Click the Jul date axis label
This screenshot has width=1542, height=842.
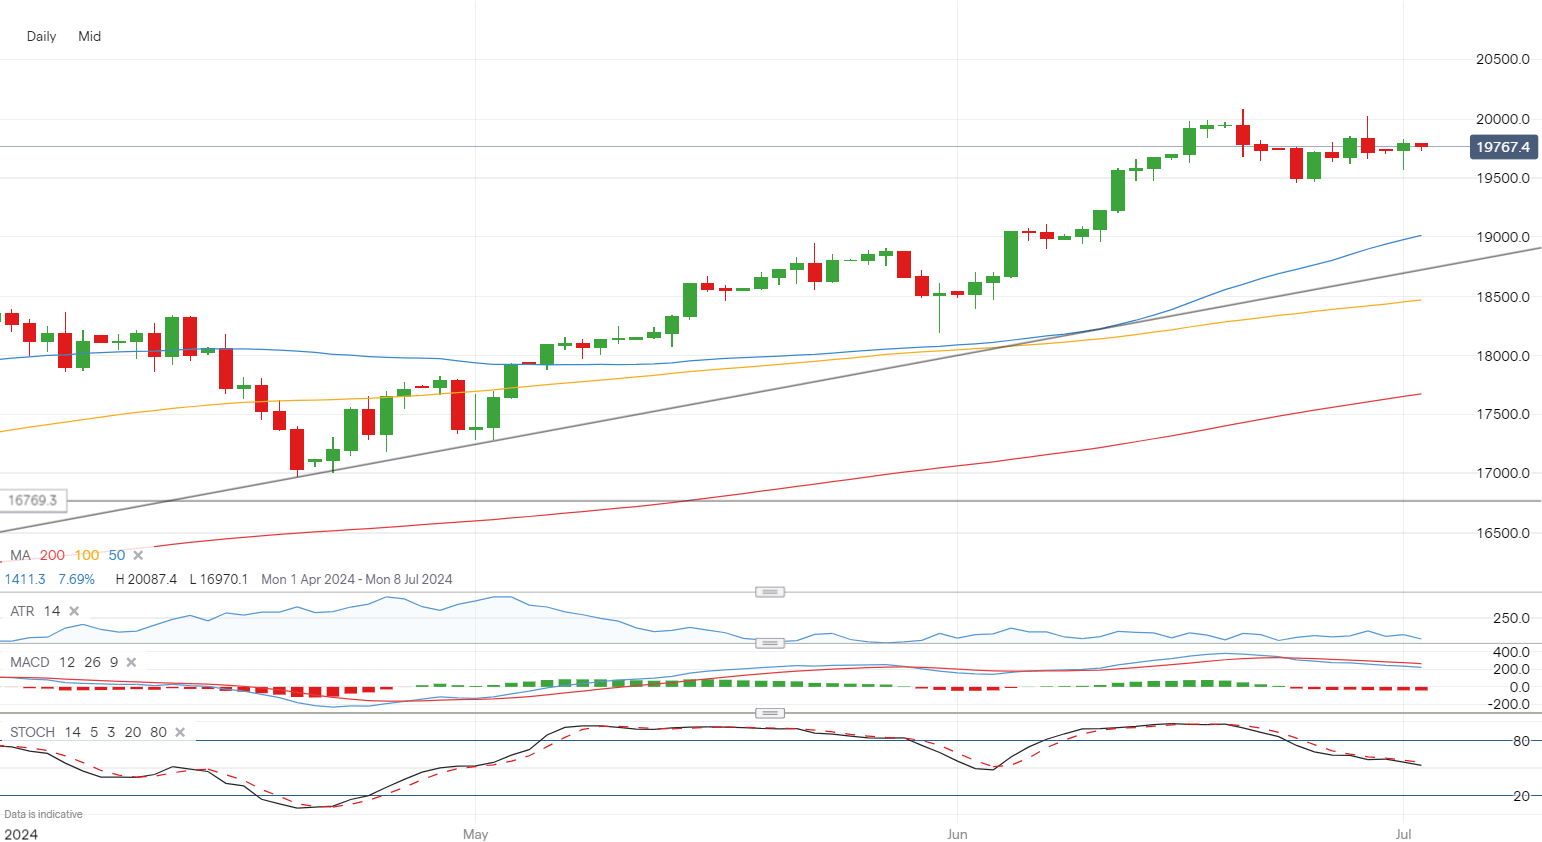pos(1403,834)
